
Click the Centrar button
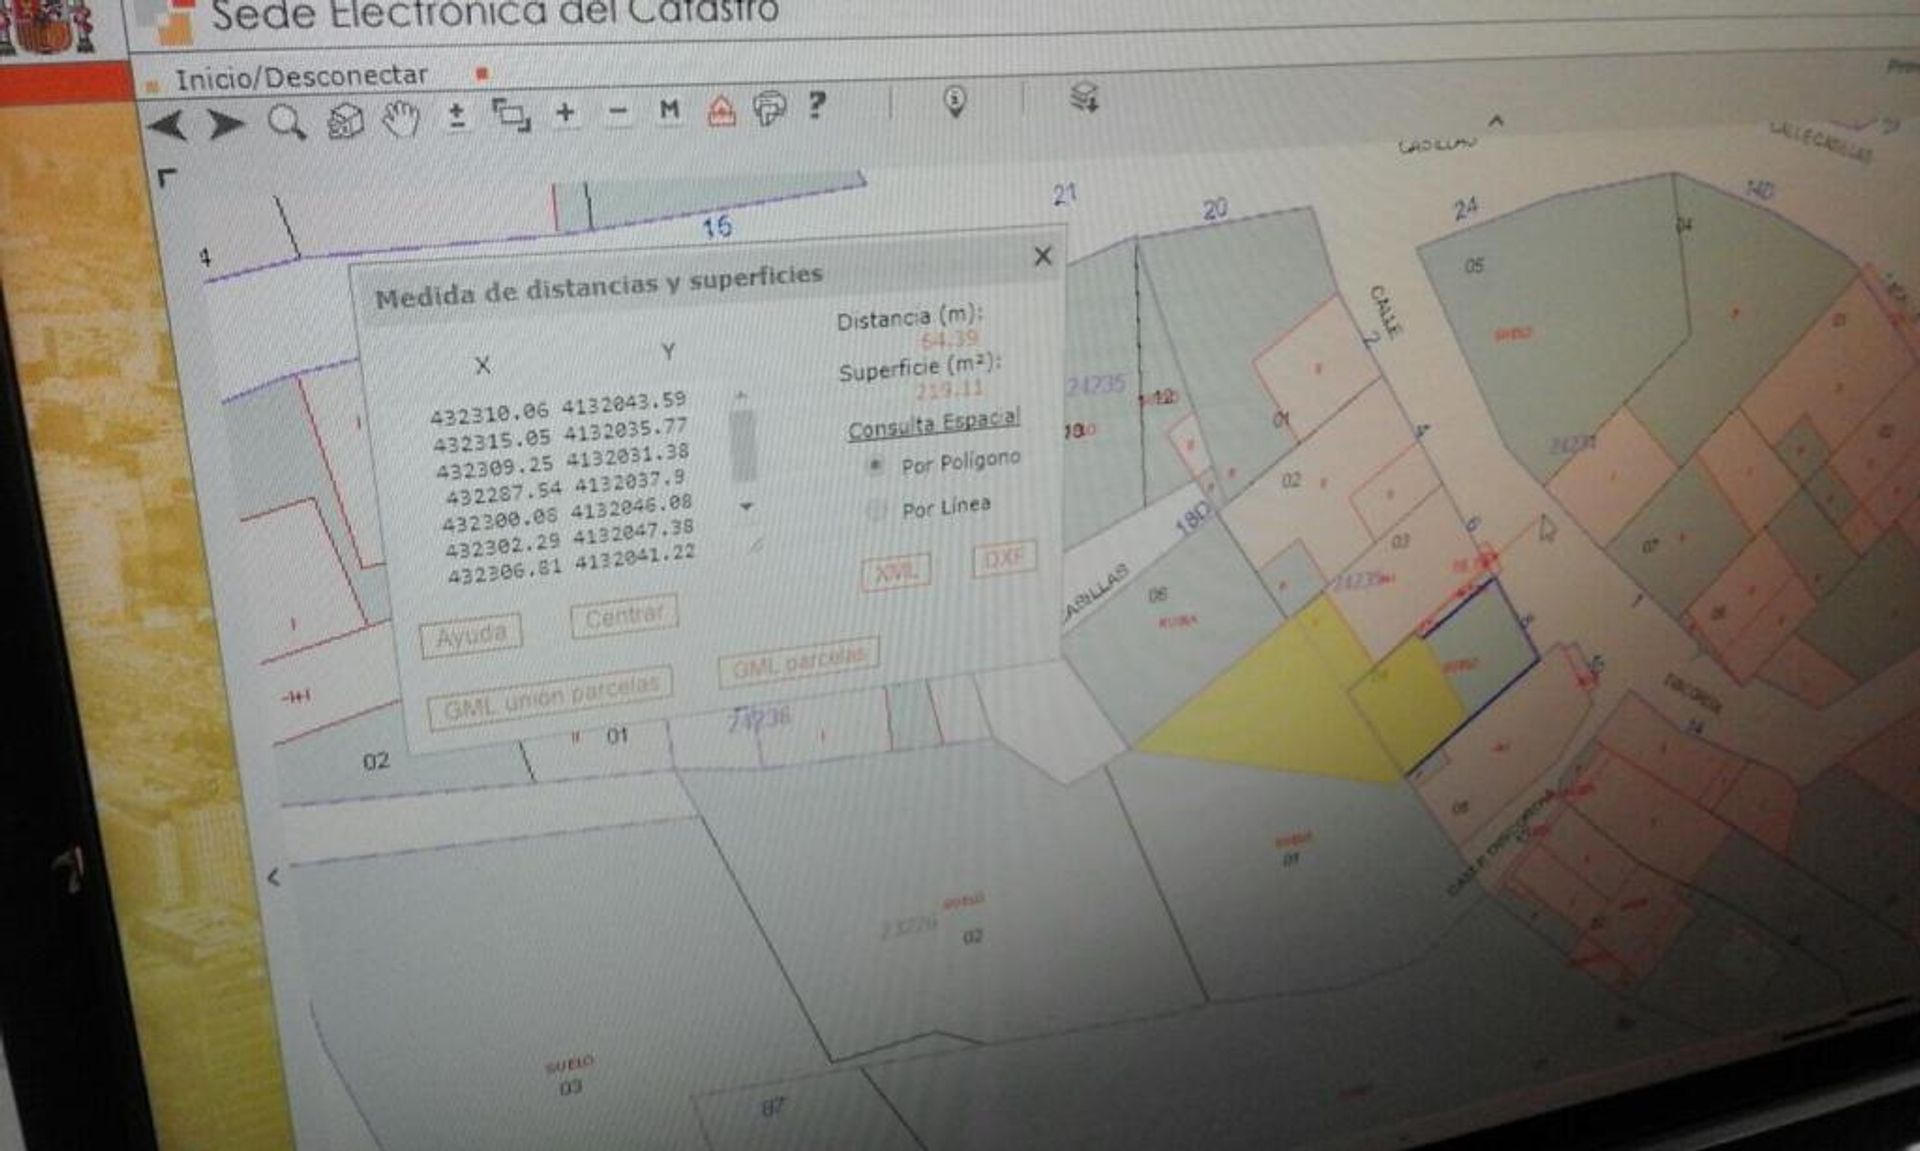tap(624, 616)
